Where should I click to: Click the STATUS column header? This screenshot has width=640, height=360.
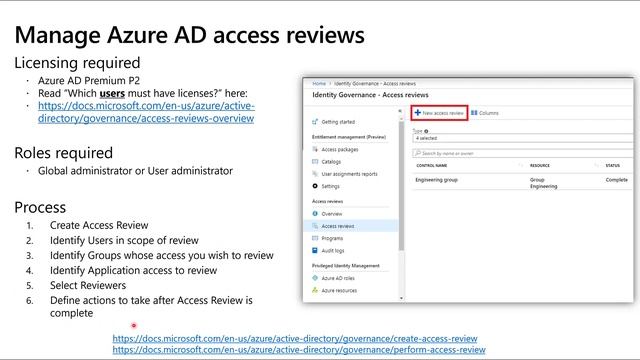[612, 165]
